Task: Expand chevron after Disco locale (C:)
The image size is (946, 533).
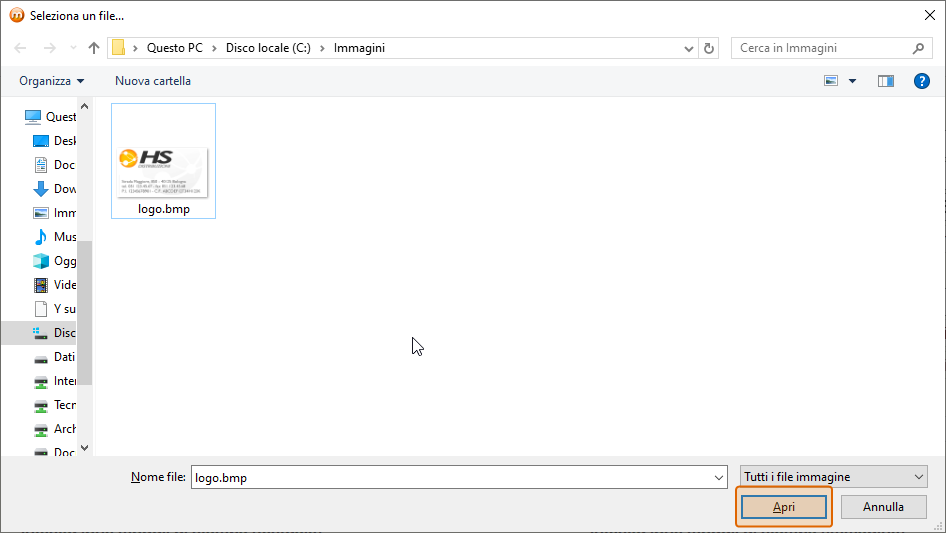Action: [x=322, y=48]
